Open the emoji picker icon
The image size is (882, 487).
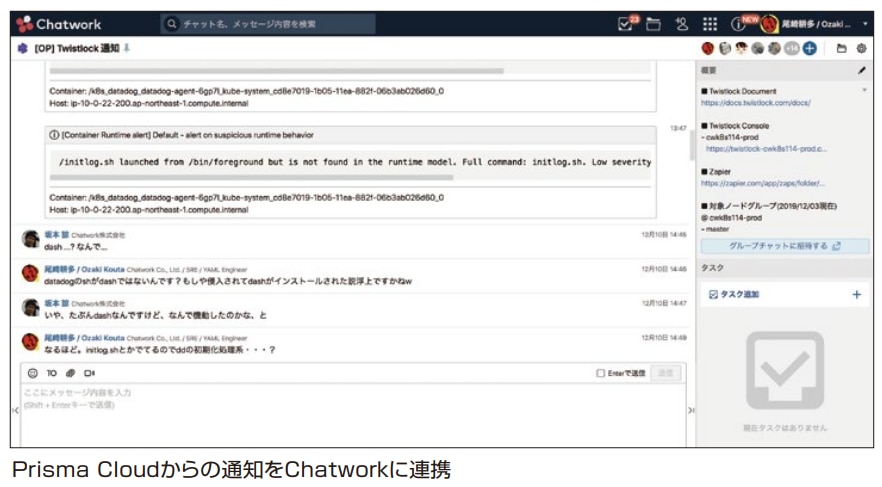coord(33,373)
